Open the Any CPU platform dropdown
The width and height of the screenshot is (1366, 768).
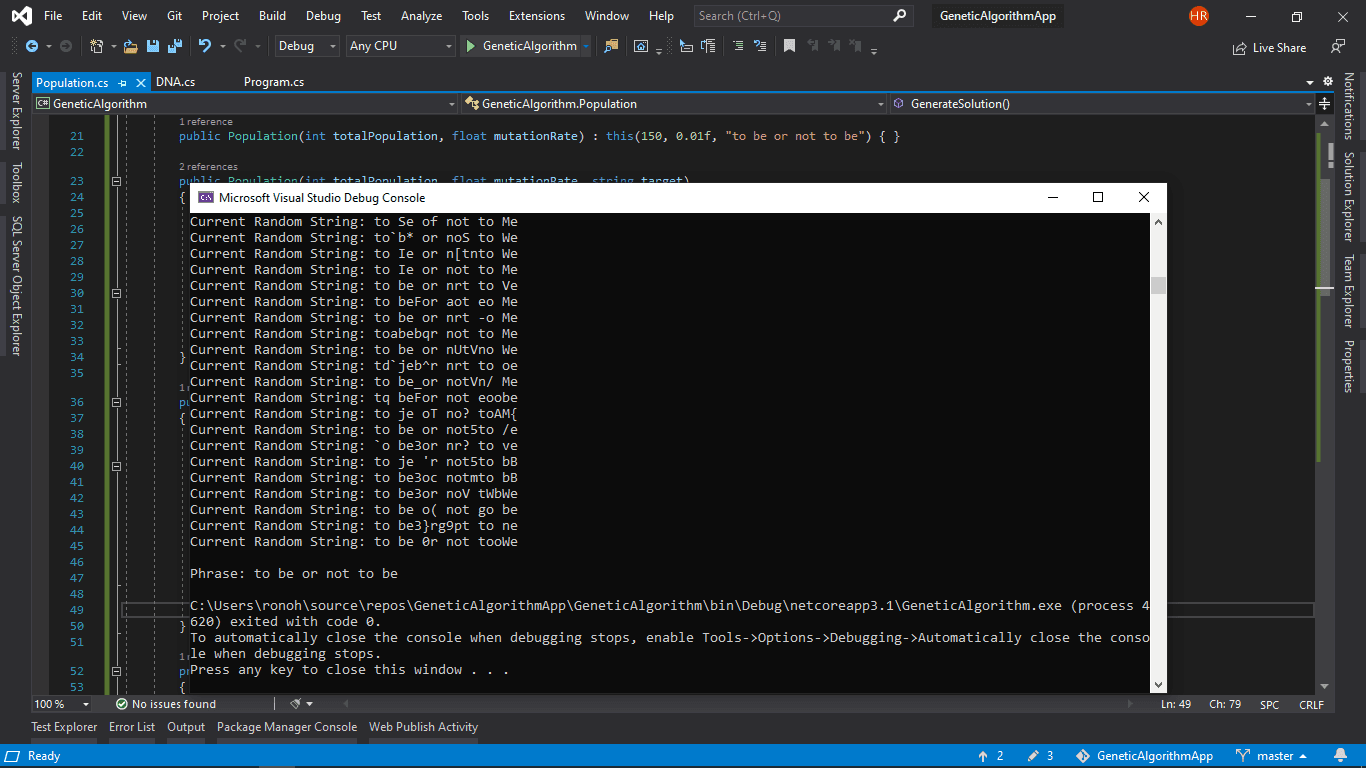pyautogui.click(x=400, y=46)
